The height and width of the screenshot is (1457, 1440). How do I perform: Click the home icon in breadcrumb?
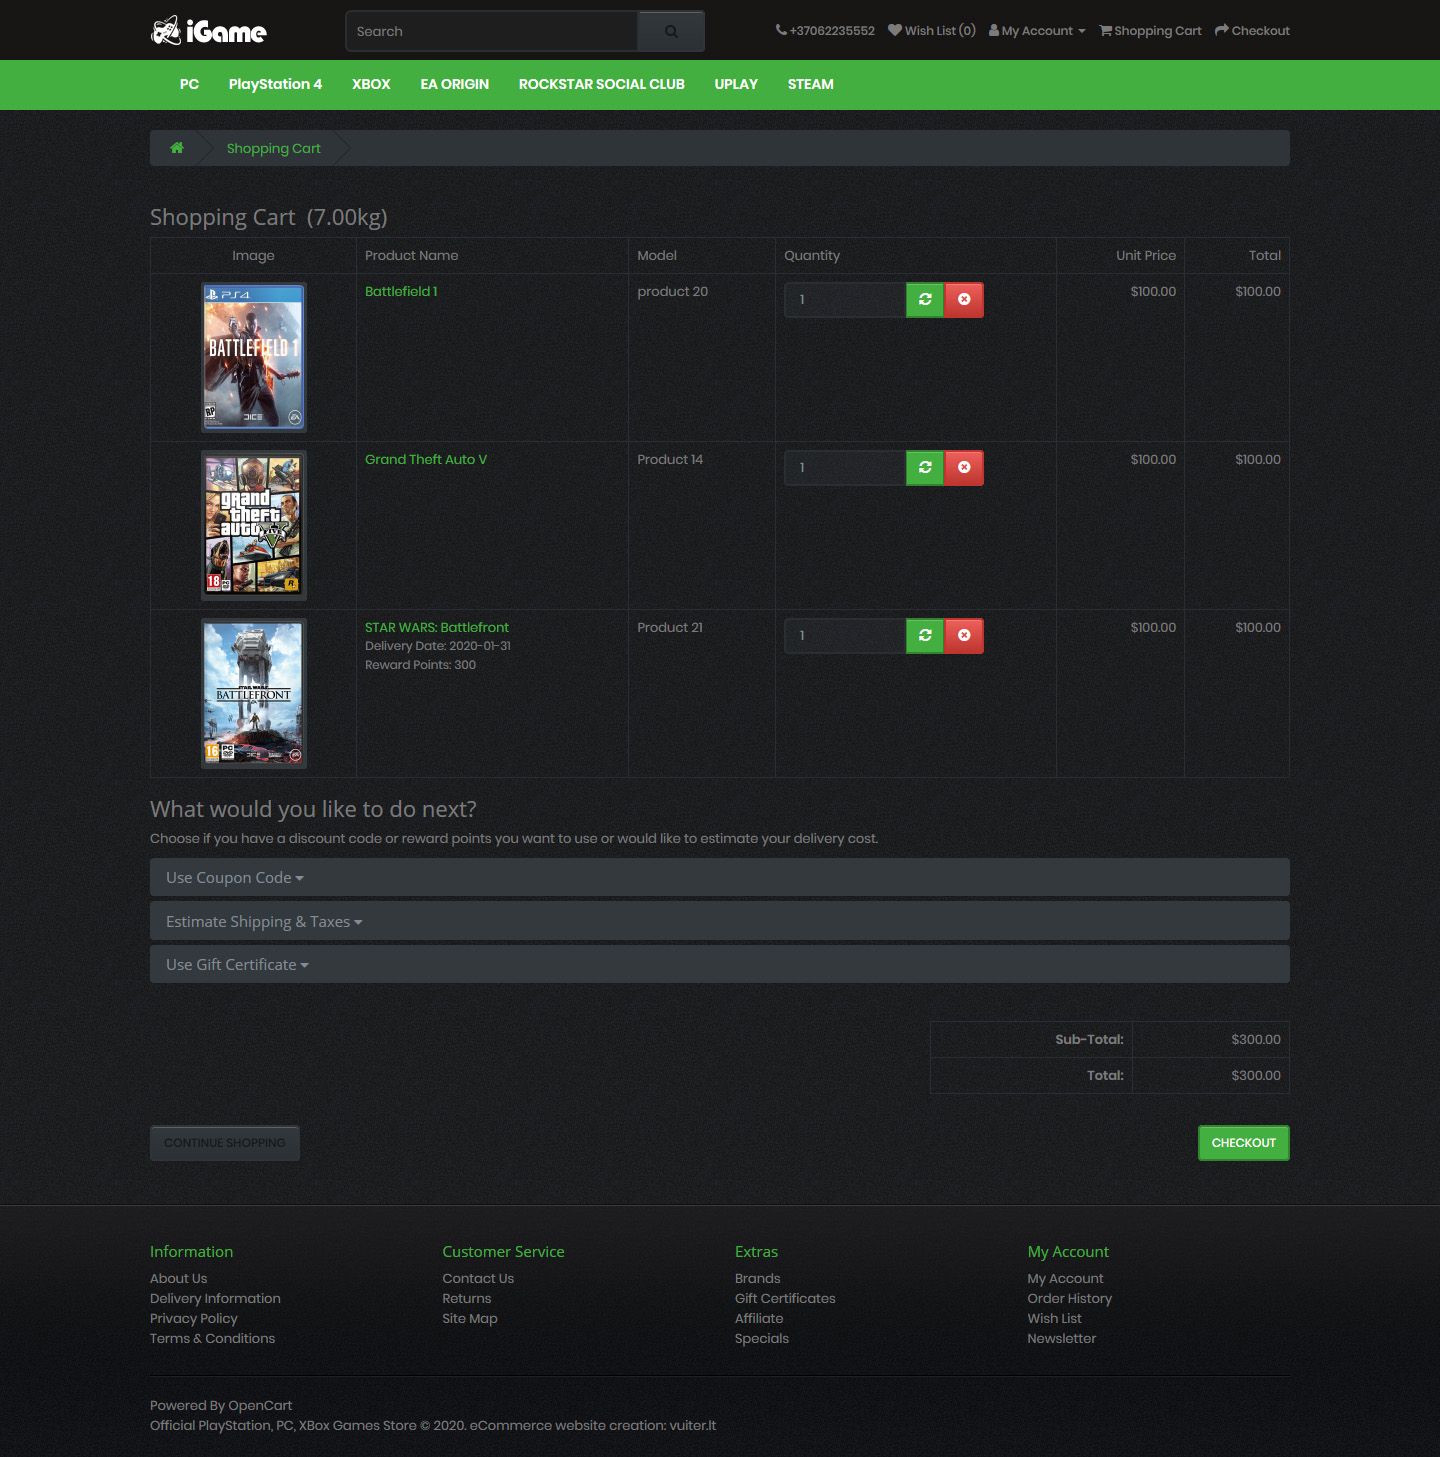tap(177, 148)
